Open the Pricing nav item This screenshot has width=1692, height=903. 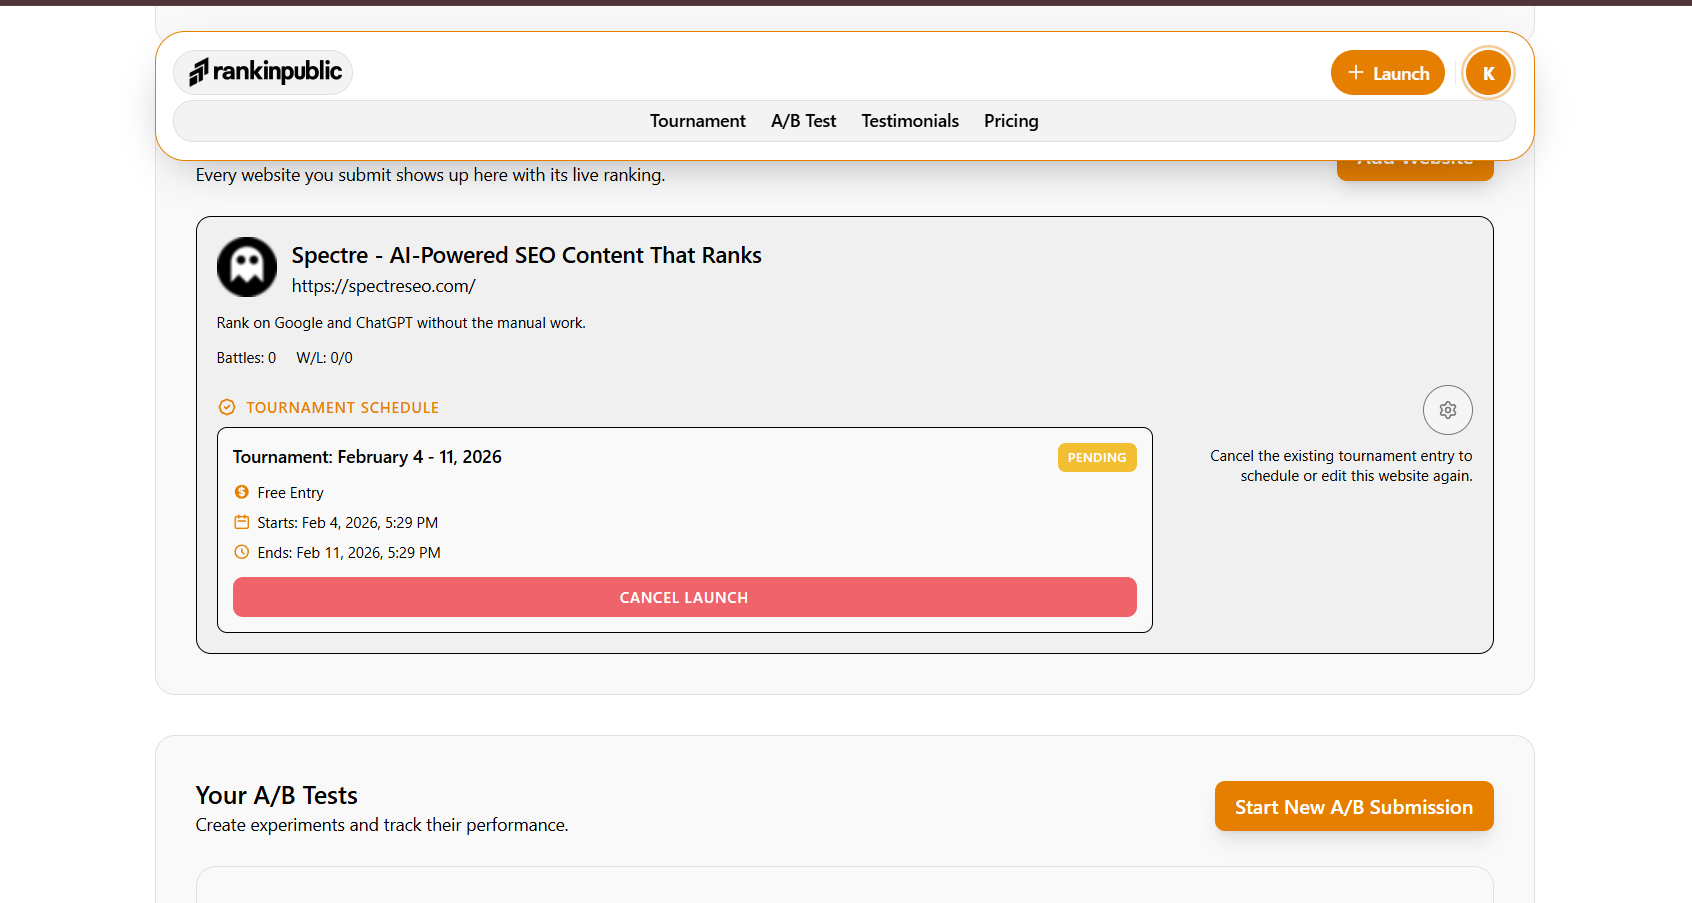pos(1011,121)
